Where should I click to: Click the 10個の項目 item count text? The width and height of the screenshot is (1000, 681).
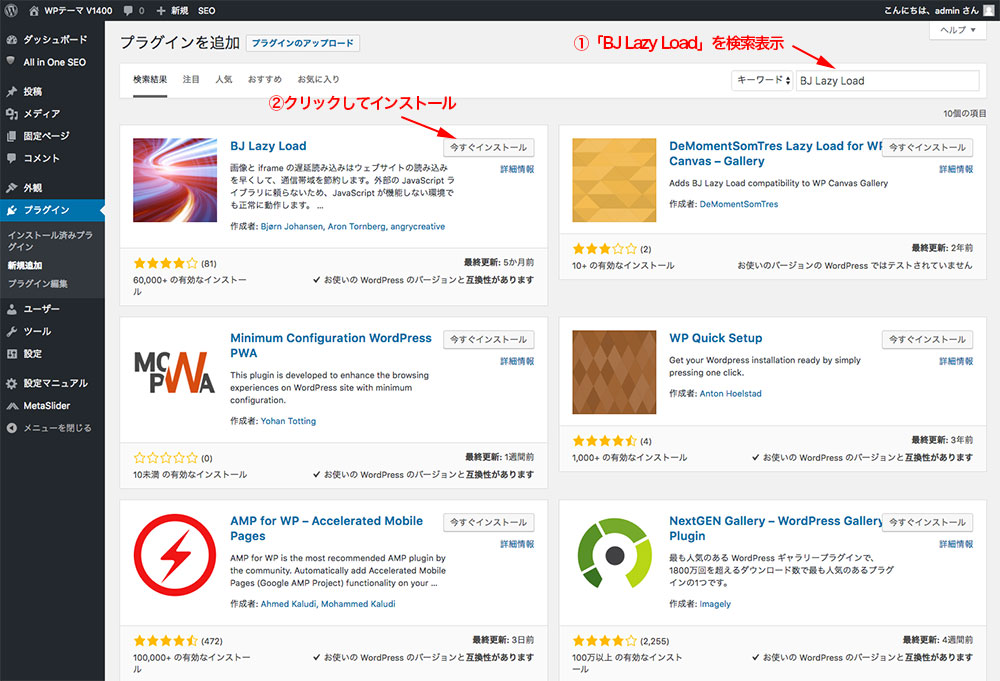point(965,114)
